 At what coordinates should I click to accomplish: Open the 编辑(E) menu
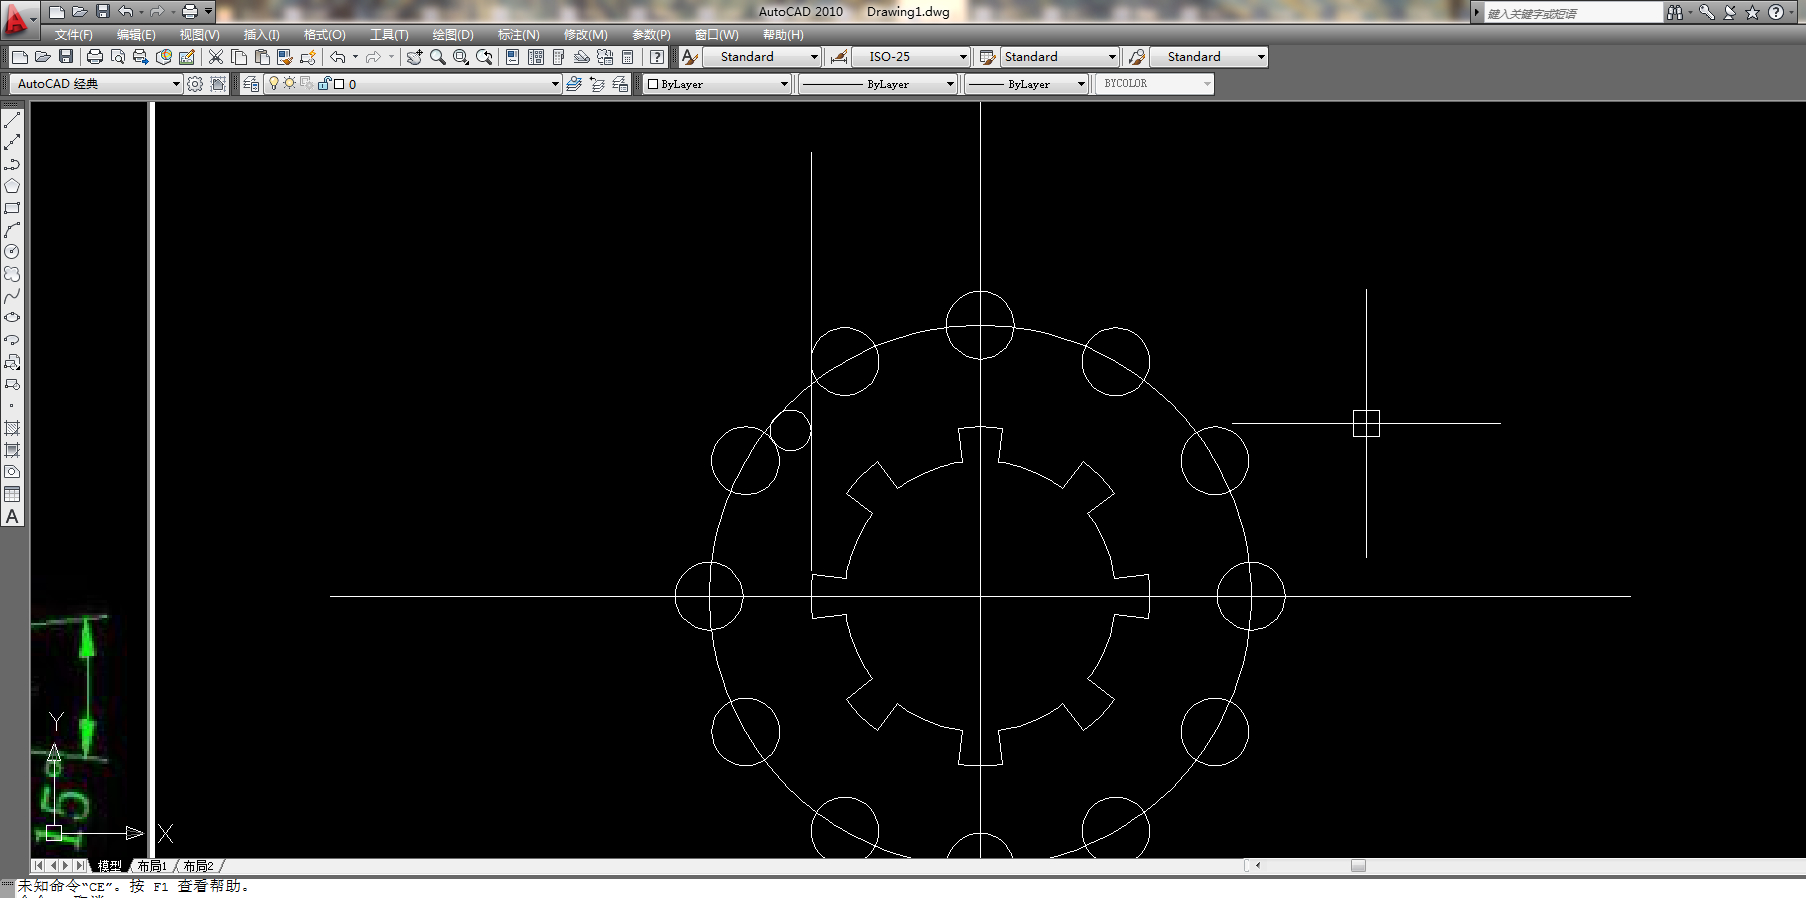[x=136, y=35]
